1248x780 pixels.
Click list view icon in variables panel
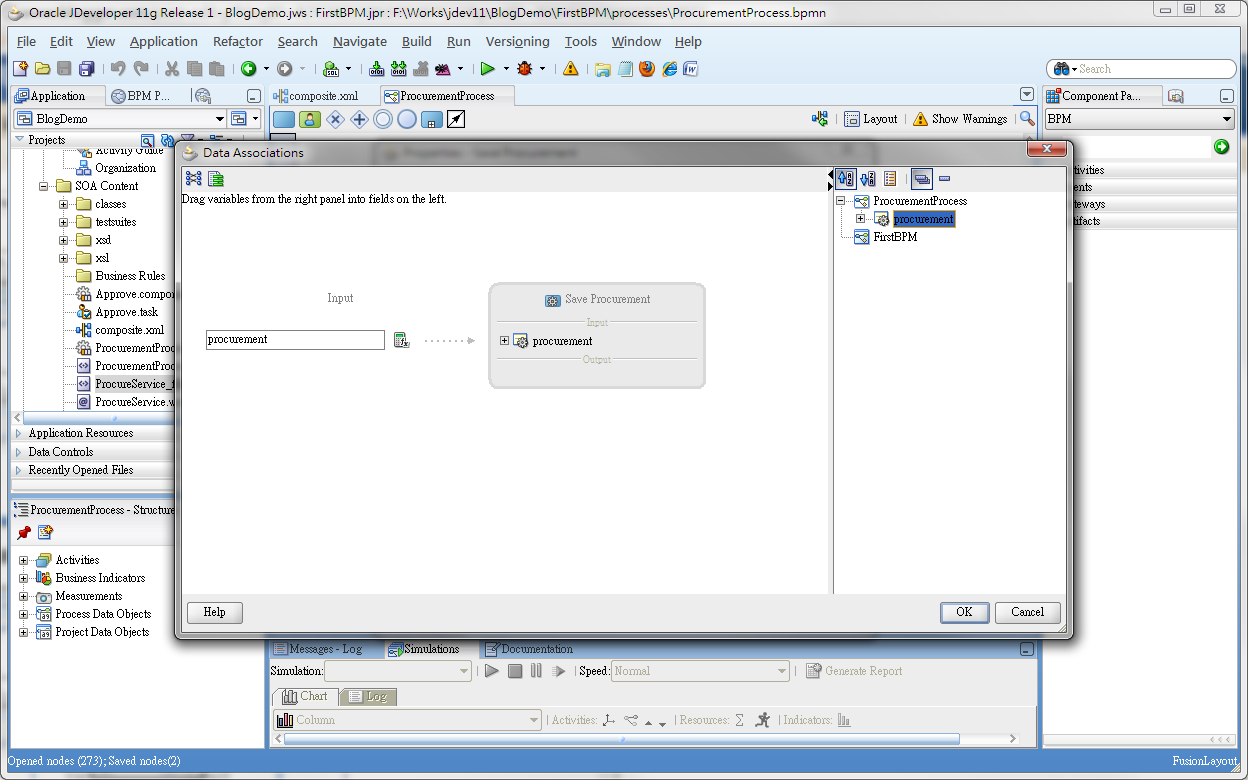click(x=890, y=179)
